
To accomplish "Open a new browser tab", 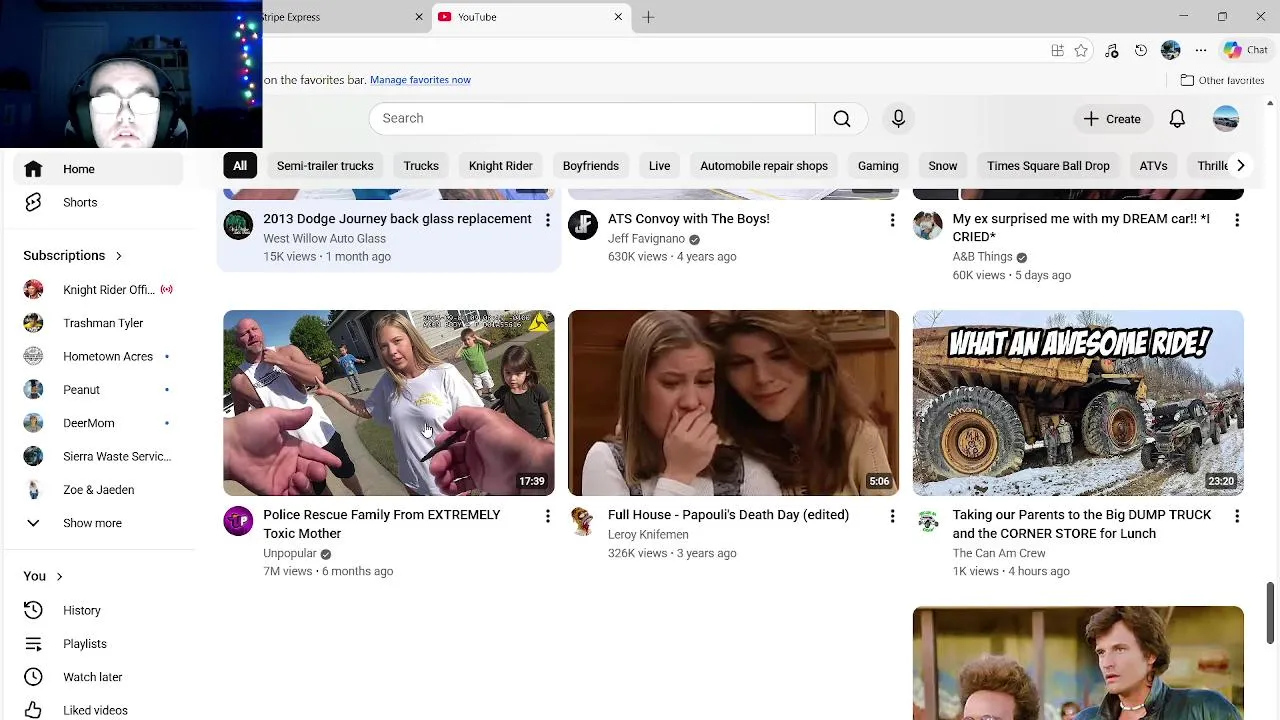I will pyautogui.click(x=648, y=17).
